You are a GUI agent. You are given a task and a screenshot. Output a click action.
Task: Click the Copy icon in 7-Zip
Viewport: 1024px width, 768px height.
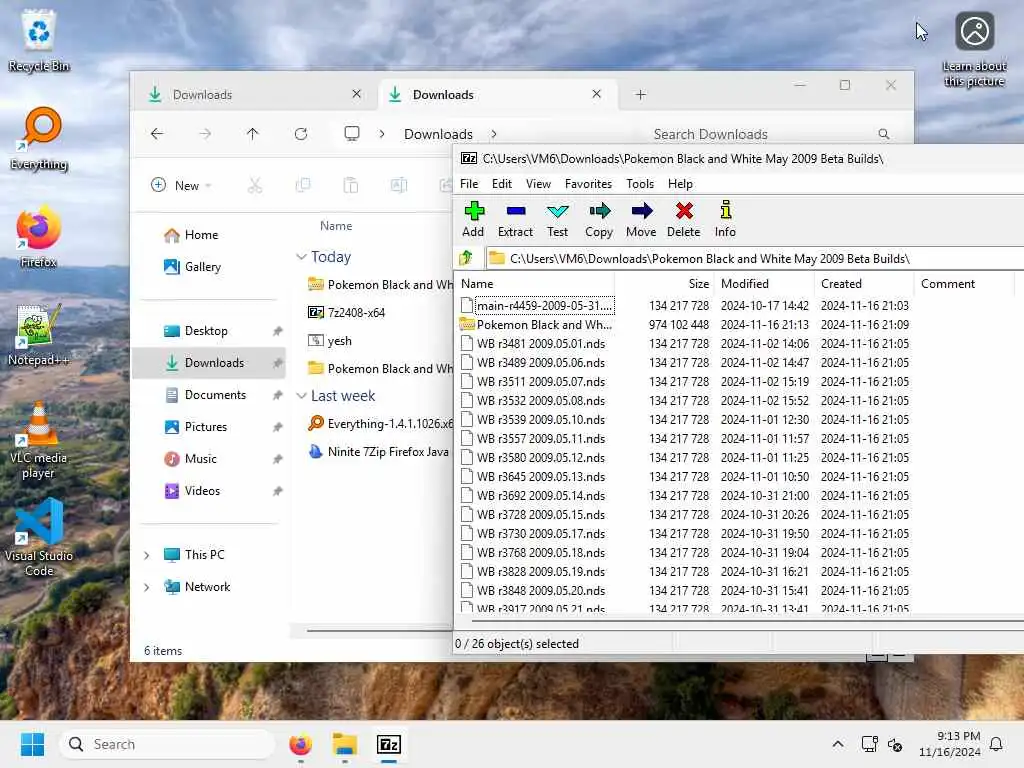[x=599, y=219]
